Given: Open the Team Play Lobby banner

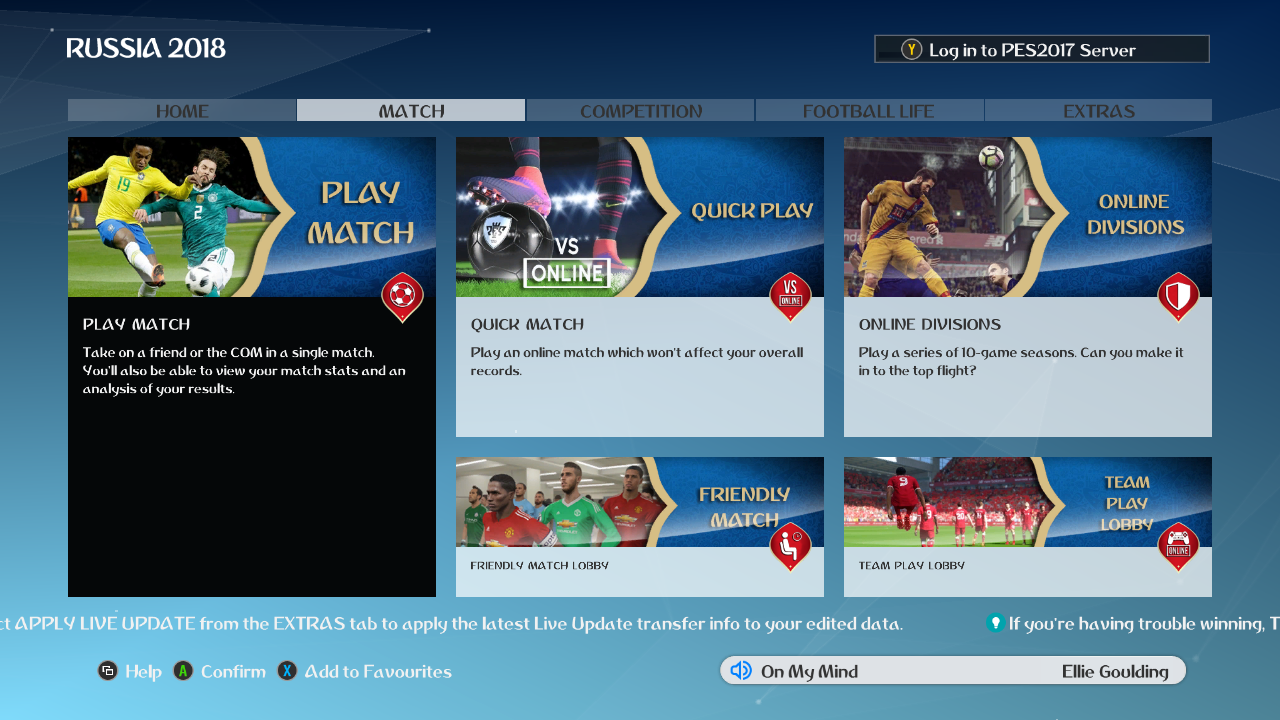Looking at the screenshot, I should [1028, 502].
